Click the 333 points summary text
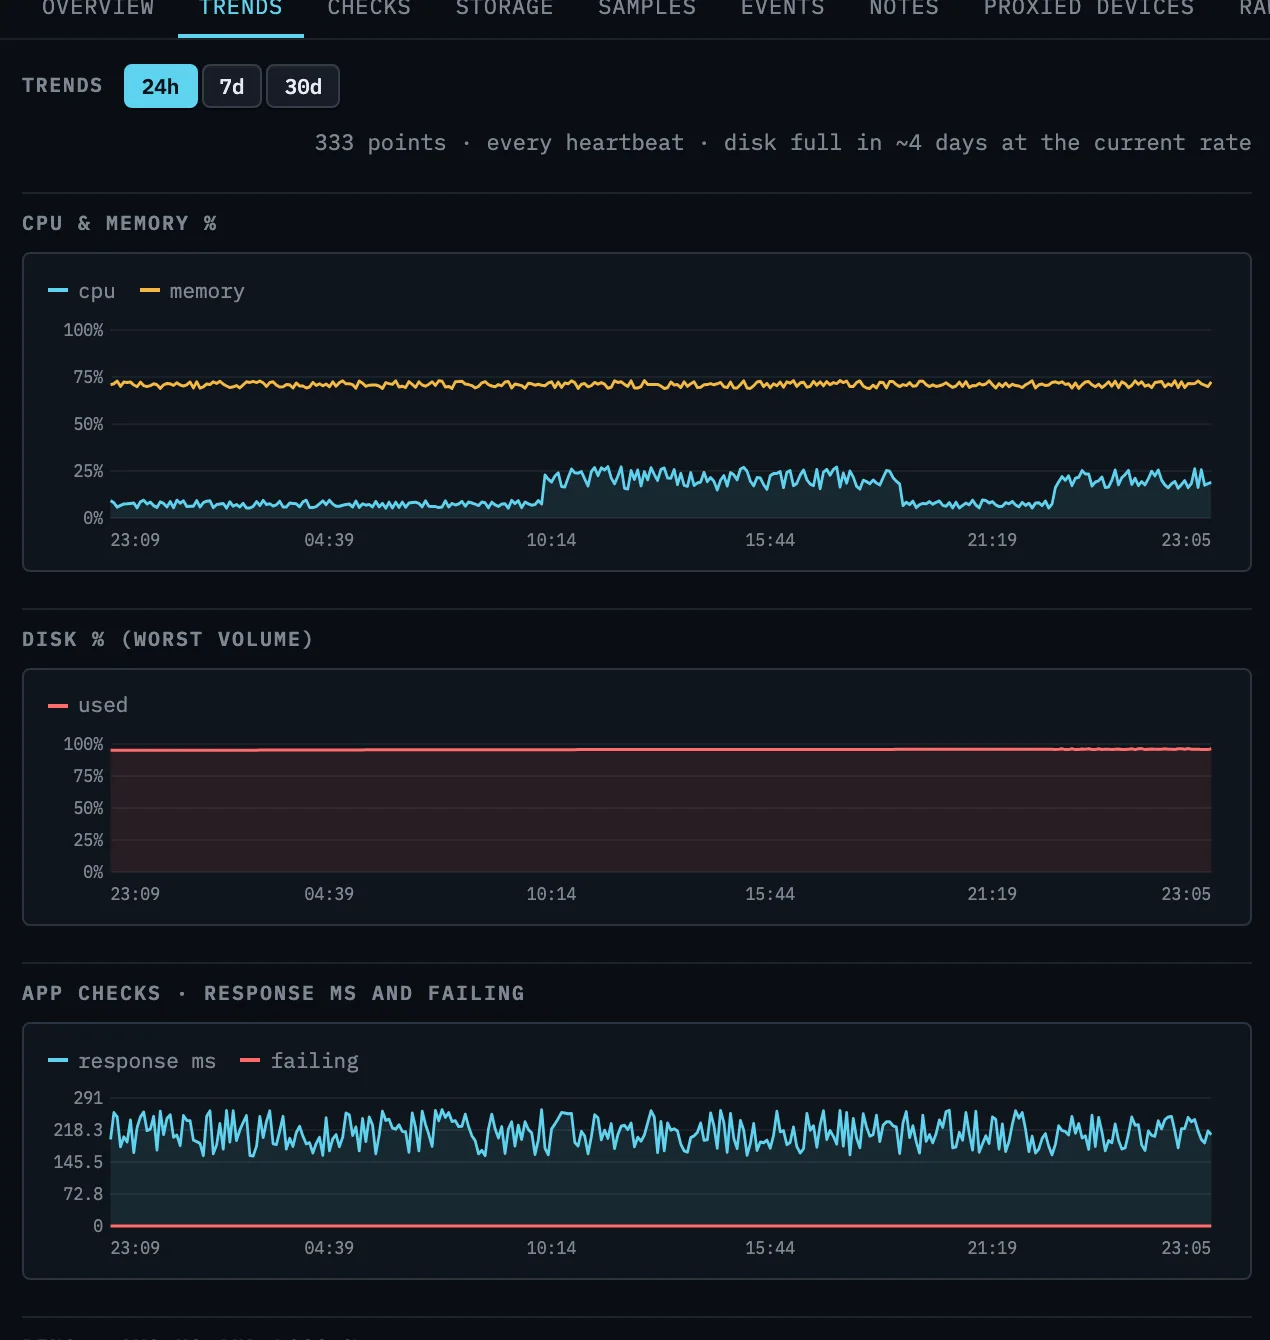1270x1340 pixels. tap(380, 143)
